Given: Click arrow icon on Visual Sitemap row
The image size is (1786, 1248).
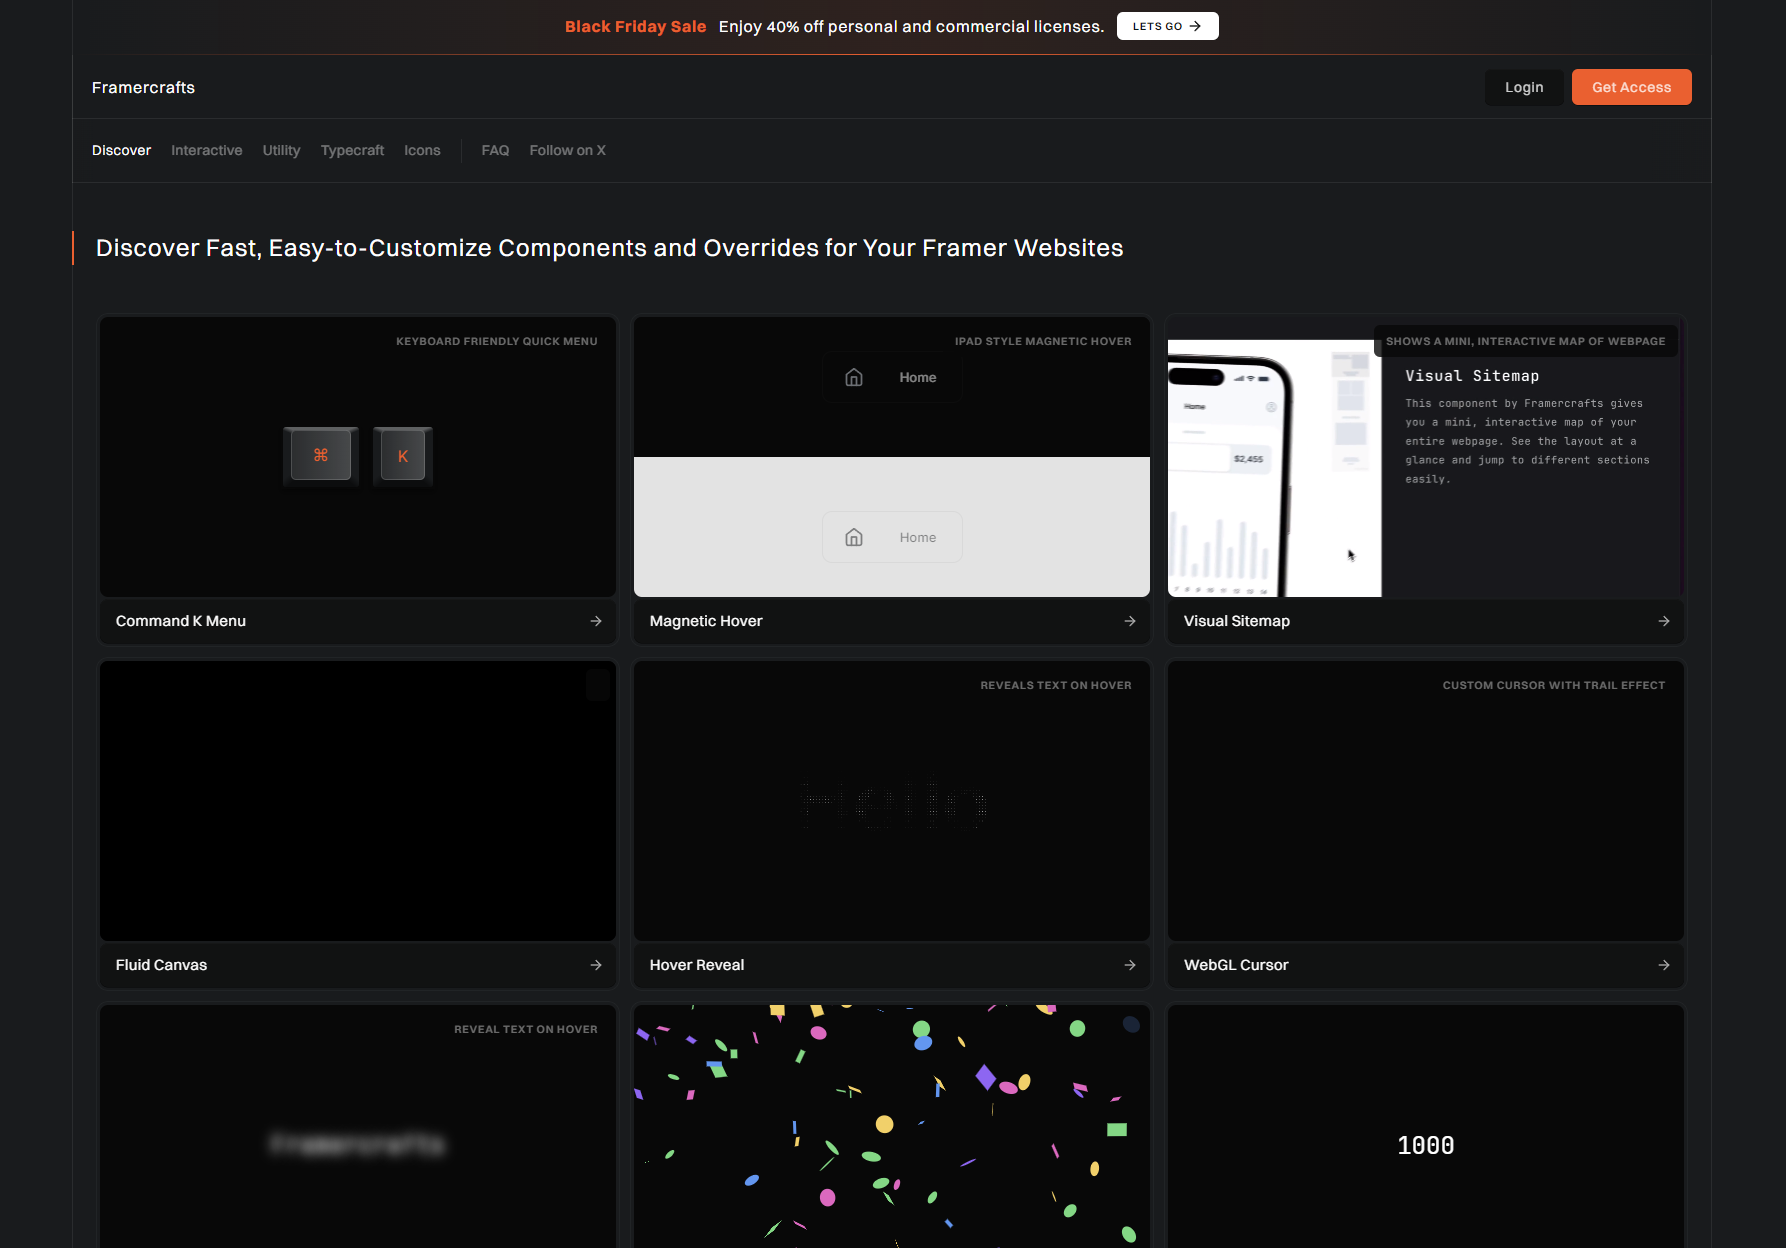Looking at the screenshot, I should coord(1664,621).
